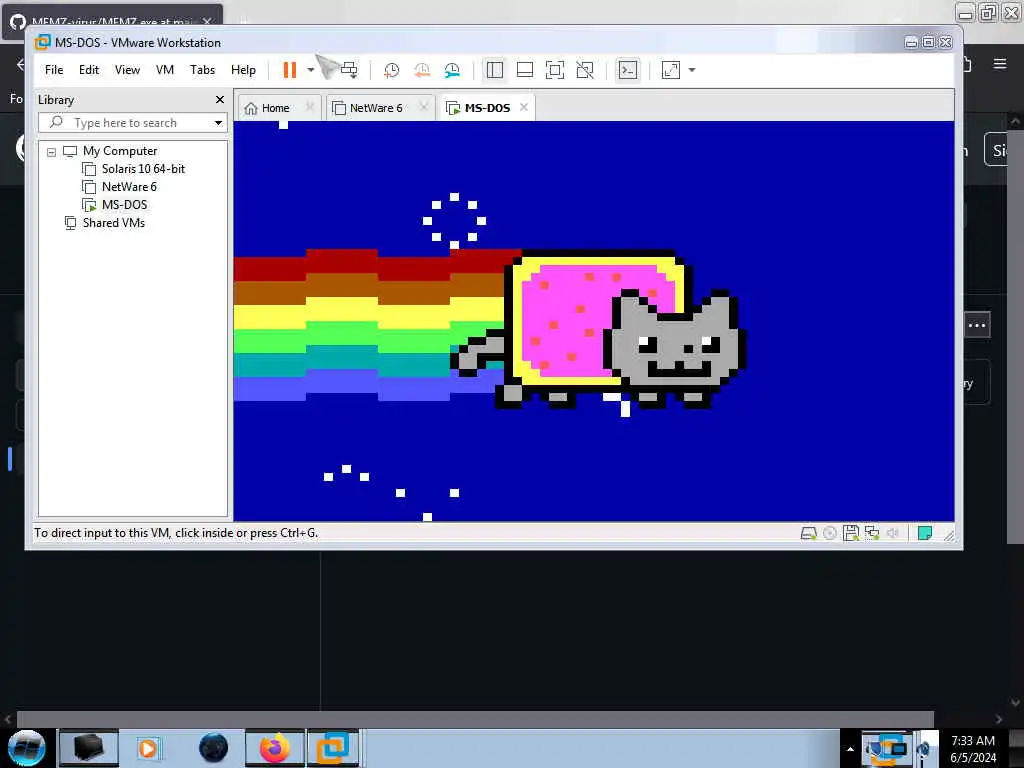The height and width of the screenshot is (768, 1024).
Task: Close the Home tab
Action: point(310,107)
